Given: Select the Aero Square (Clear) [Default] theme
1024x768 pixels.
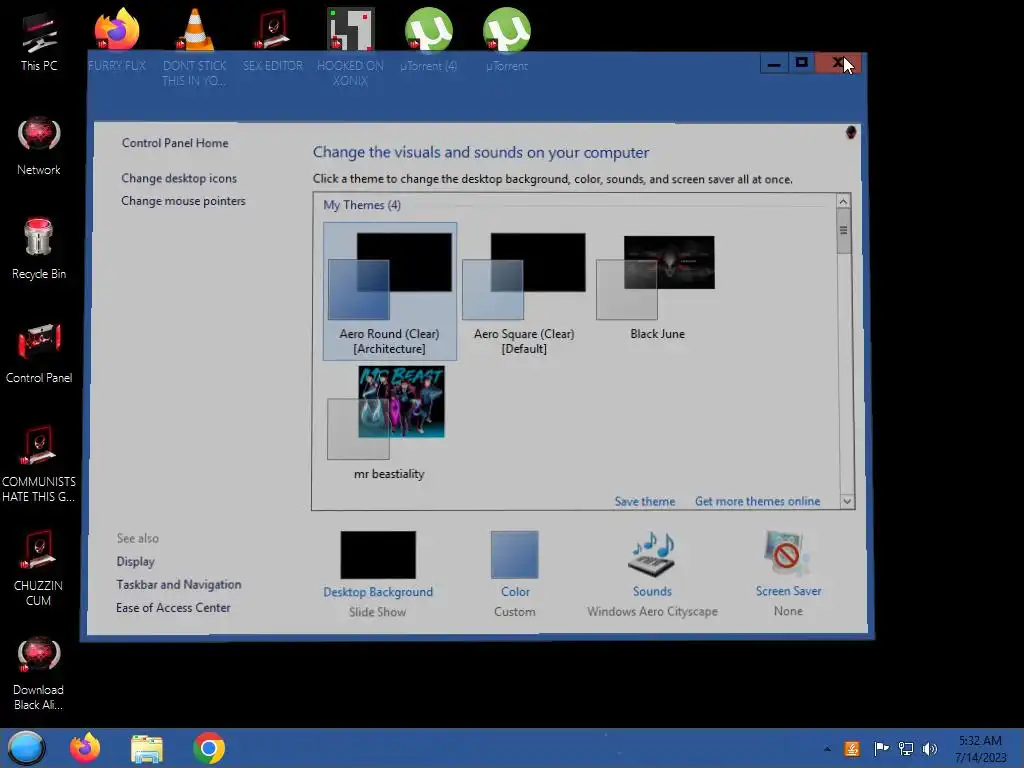Looking at the screenshot, I should click(524, 291).
